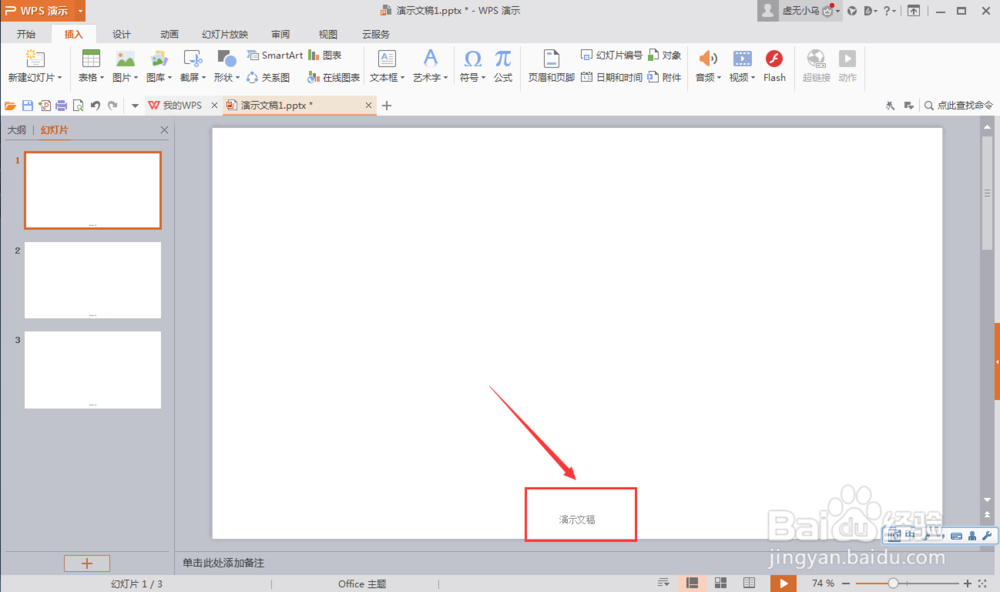Screen dimensions: 1000x592
Task: Click the save icon in quick access toolbar
Action: 27,105
